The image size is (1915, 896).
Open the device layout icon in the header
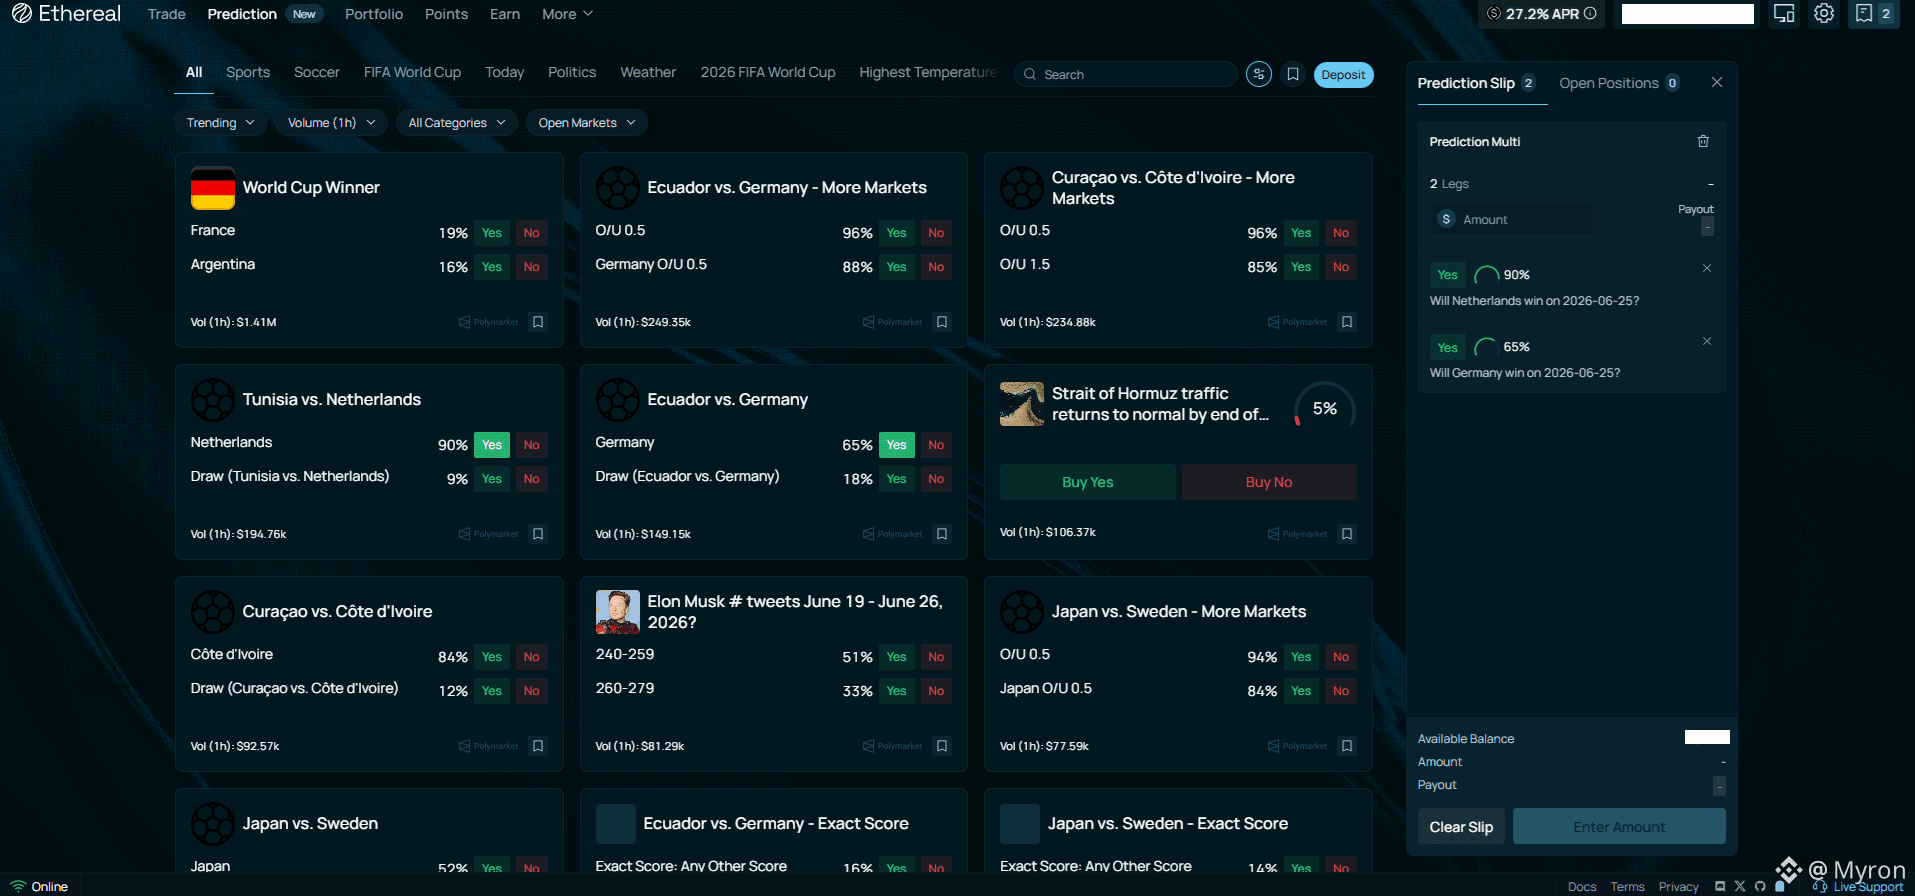pos(1784,14)
